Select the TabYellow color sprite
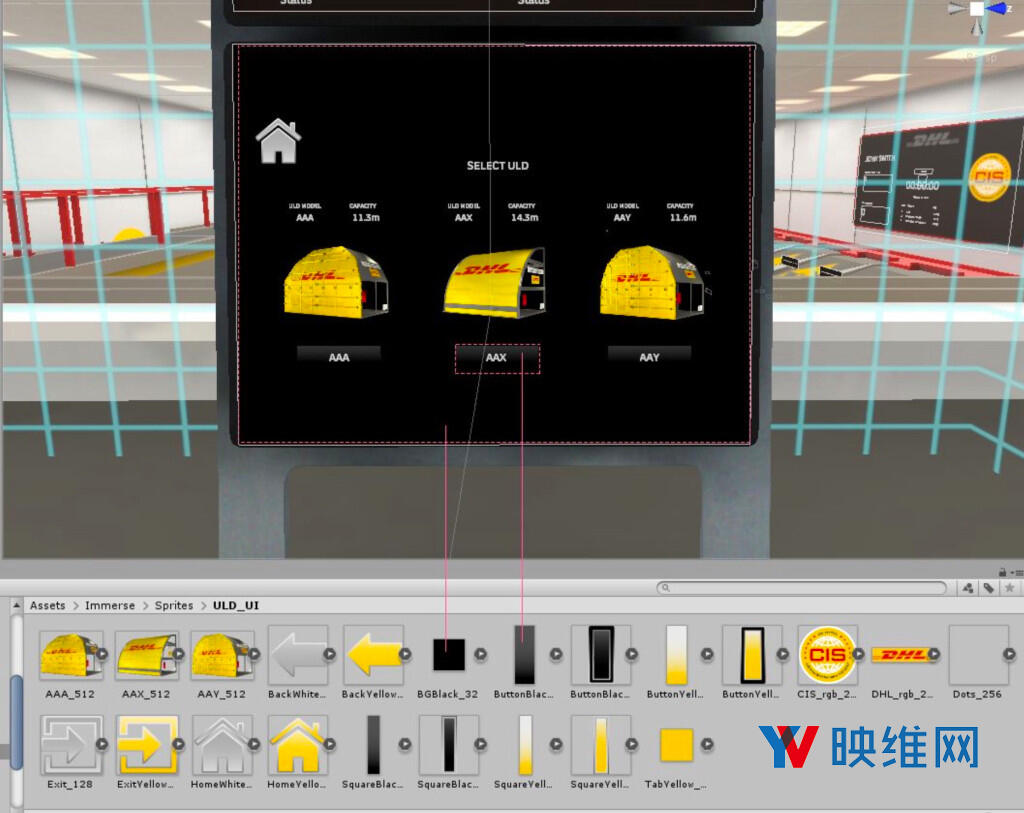Image resolution: width=1024 pixels, height=813 pixels. [x=676, y=745]
